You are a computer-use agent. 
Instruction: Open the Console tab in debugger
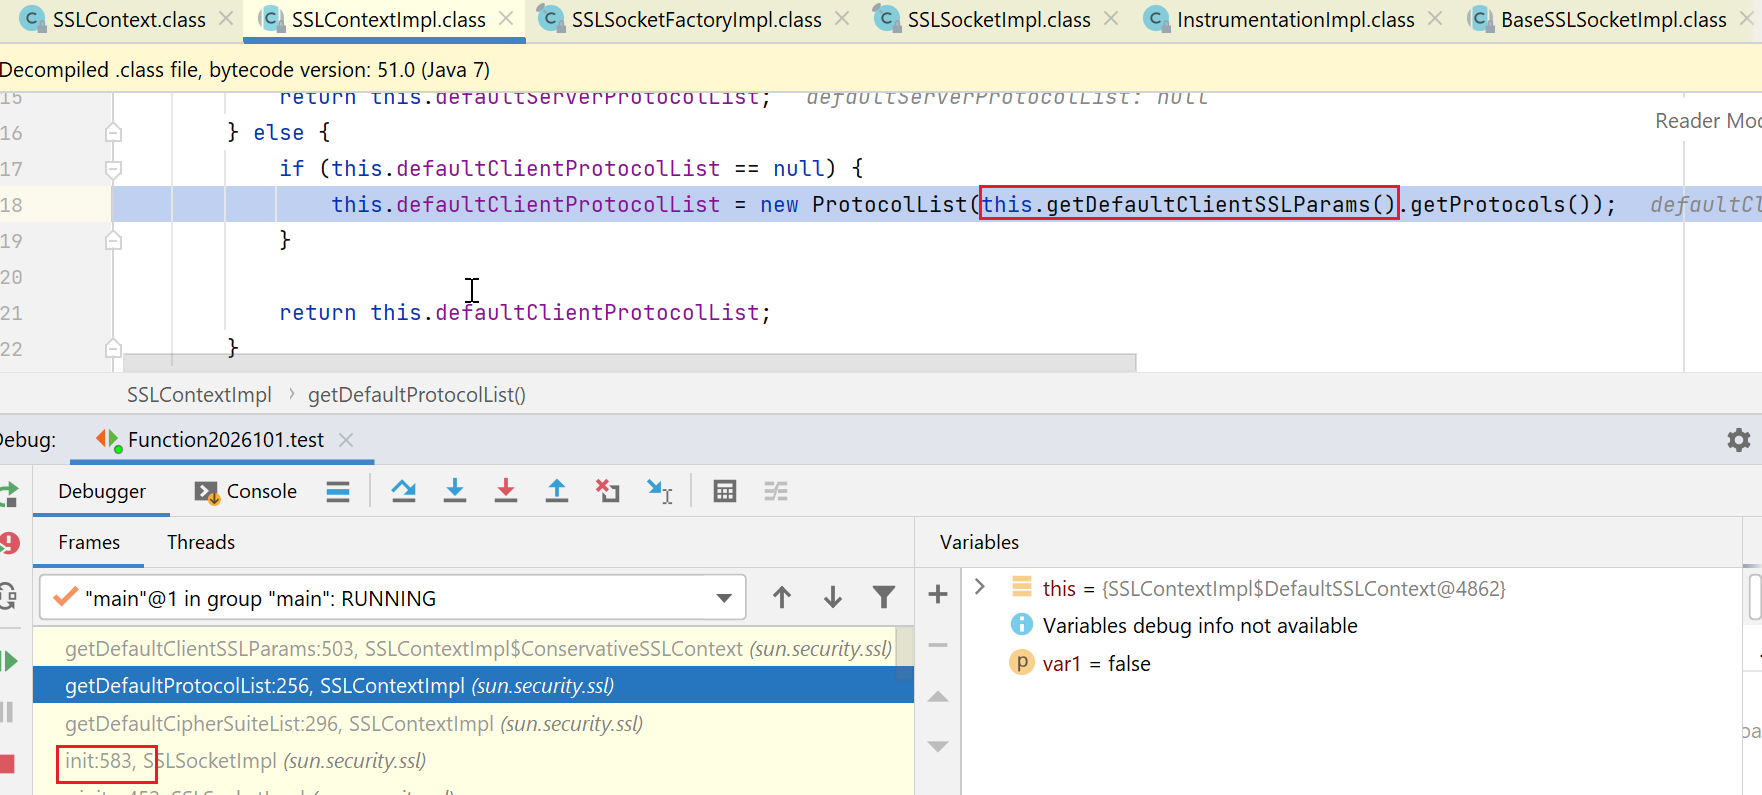tap(247, 491)
